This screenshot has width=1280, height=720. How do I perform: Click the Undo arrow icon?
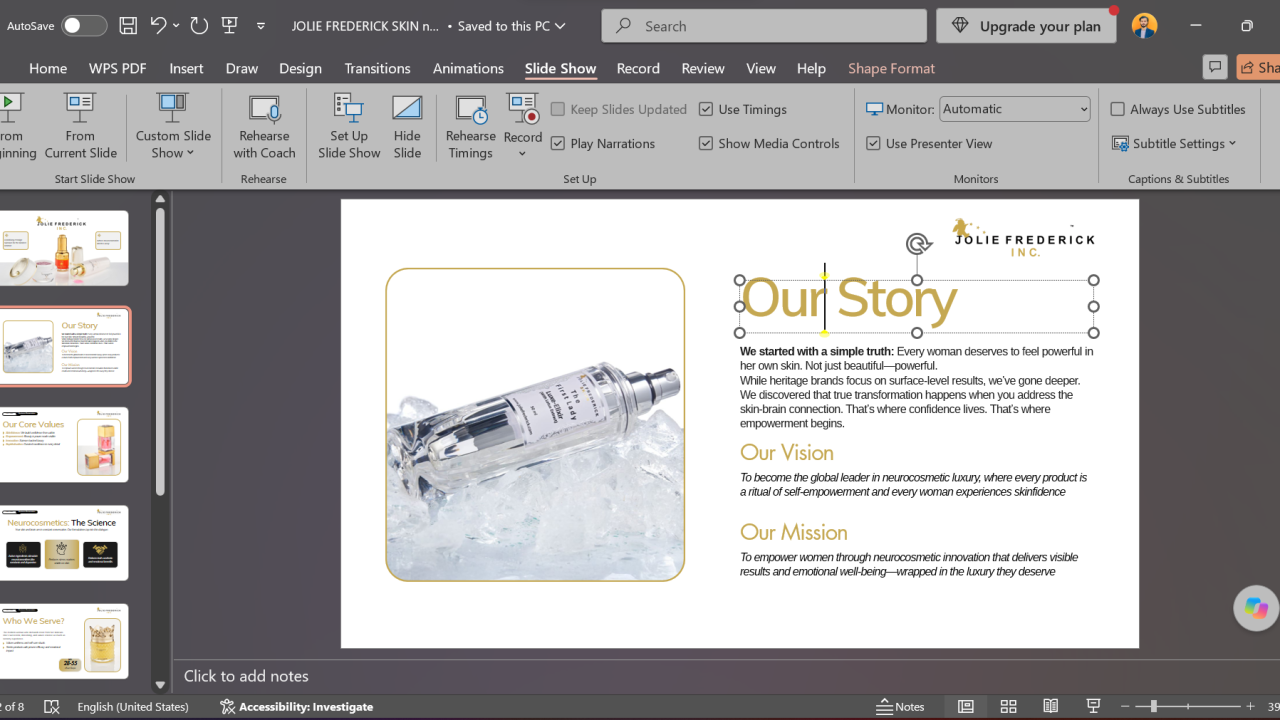[x=158, y=26]
